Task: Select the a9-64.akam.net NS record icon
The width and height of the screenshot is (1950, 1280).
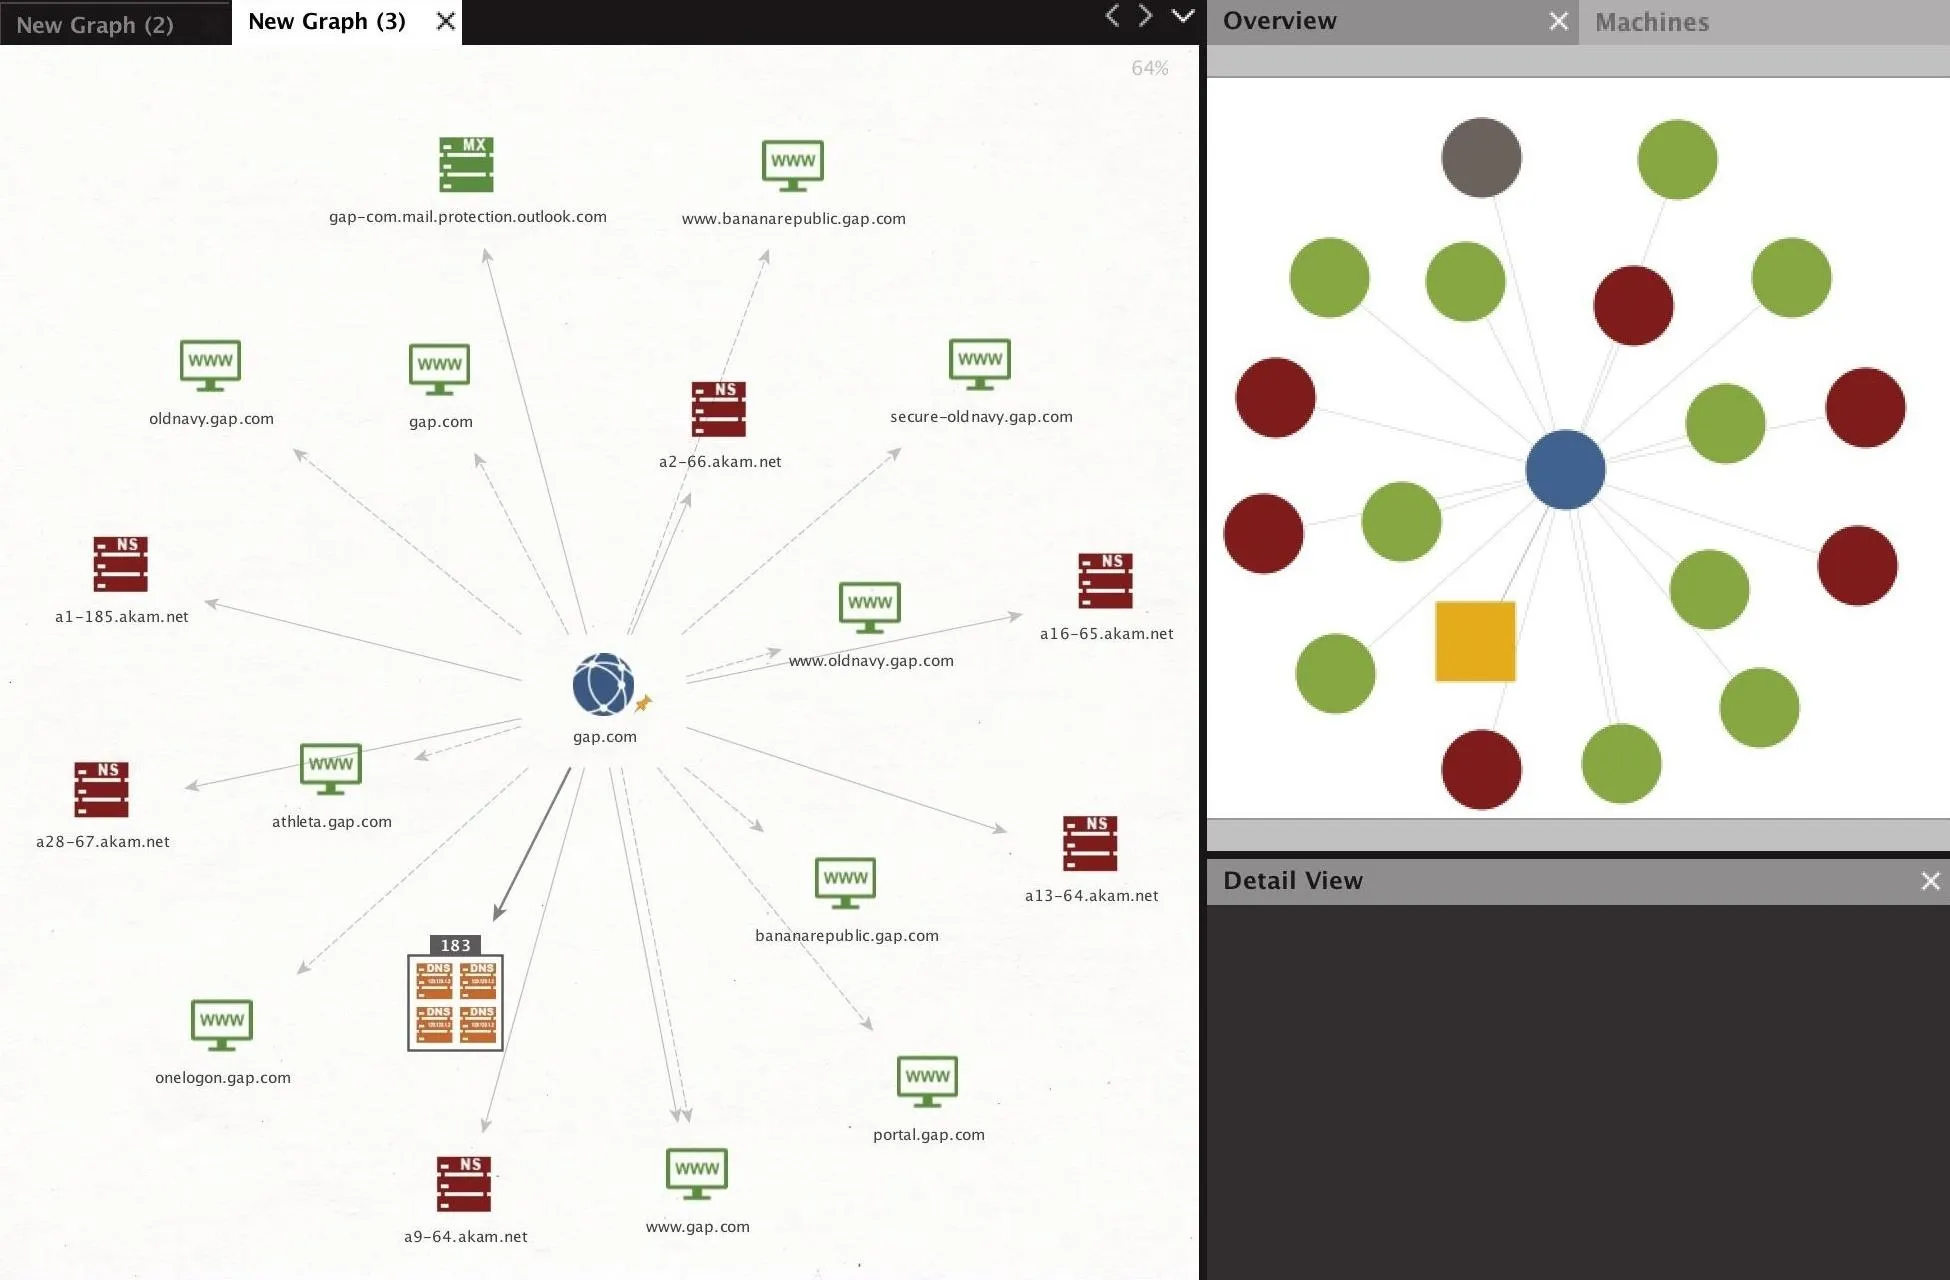Action: pos(463,1184)
